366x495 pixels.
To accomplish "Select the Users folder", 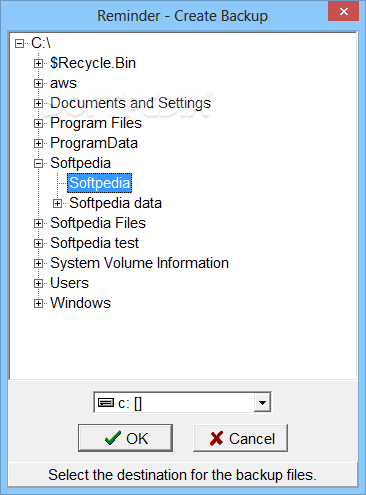I will point(69,283).
